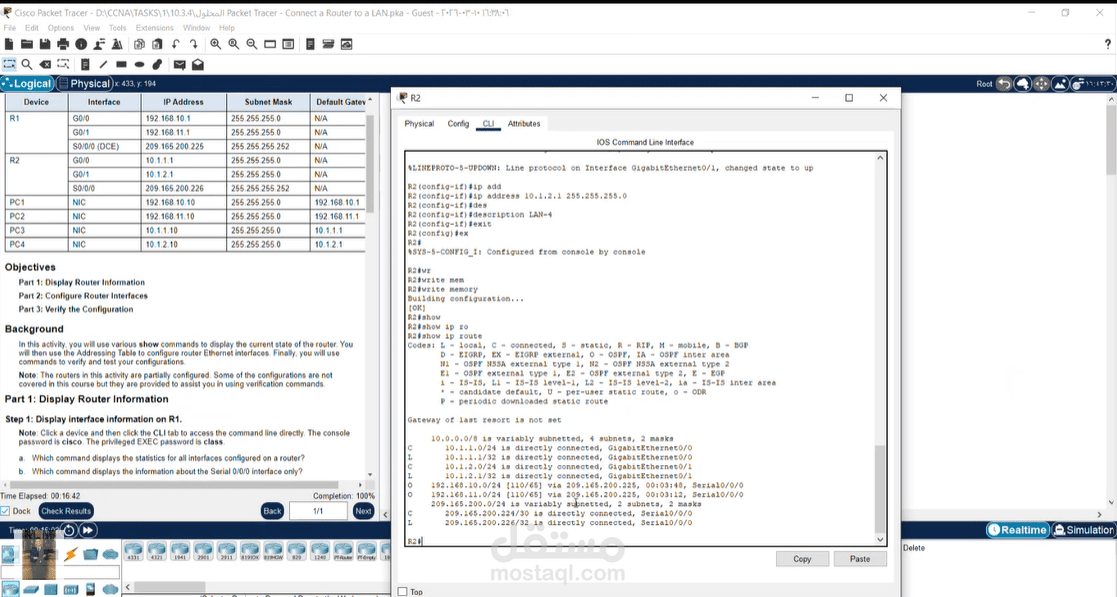Select the Draw Ellipse tool
The image size is (1117, 597).
[x=139, y=64]
